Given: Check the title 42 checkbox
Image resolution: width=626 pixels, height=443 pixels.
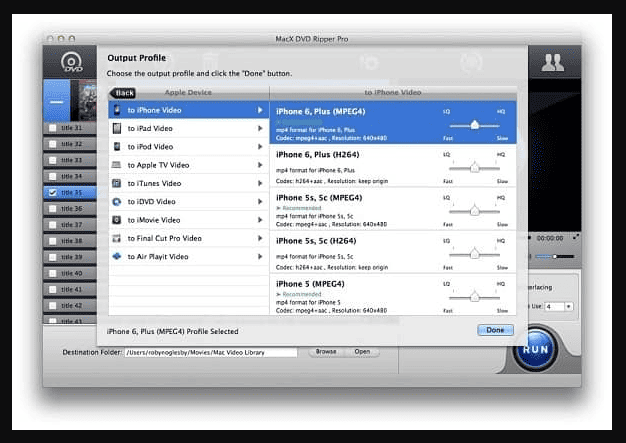Looking at the screenshot, I should pos(52,306).
